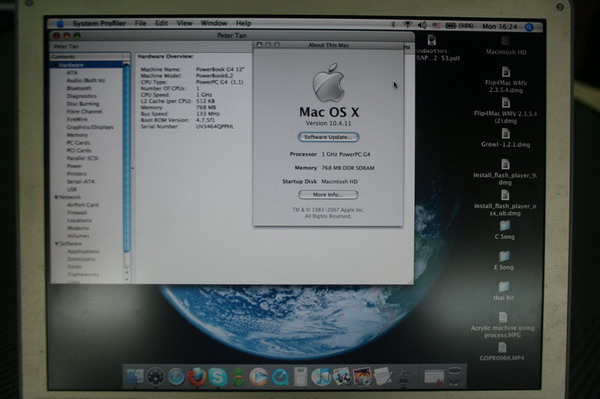Open the View menu
Viewport: 600px width, 399px height.
(x=184, y=23)
